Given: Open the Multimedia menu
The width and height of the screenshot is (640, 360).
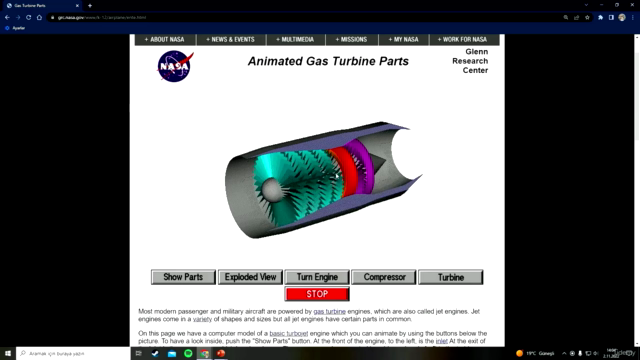Looking at the screenshot, I should coord(295,40).
